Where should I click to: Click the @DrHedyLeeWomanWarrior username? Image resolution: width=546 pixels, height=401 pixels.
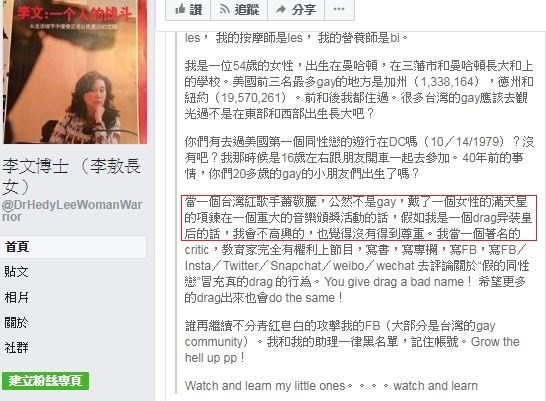(72, 211)
